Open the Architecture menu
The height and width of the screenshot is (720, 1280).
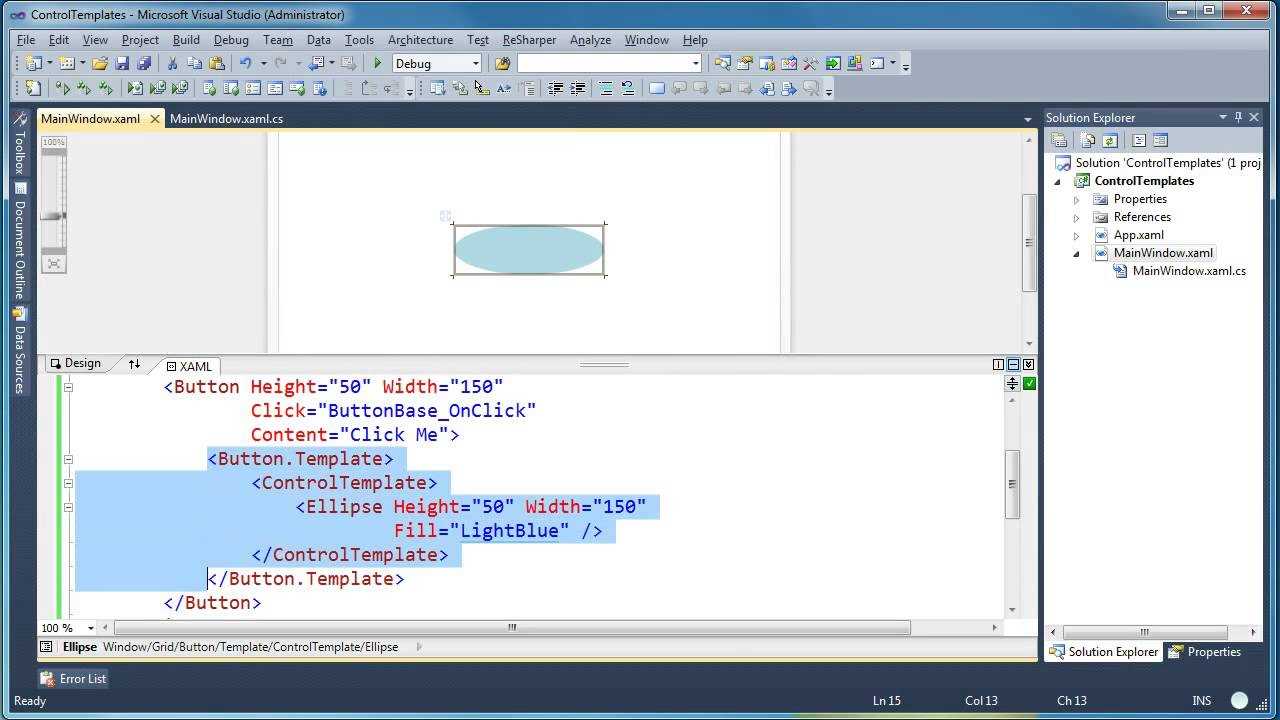coord(420,40)
